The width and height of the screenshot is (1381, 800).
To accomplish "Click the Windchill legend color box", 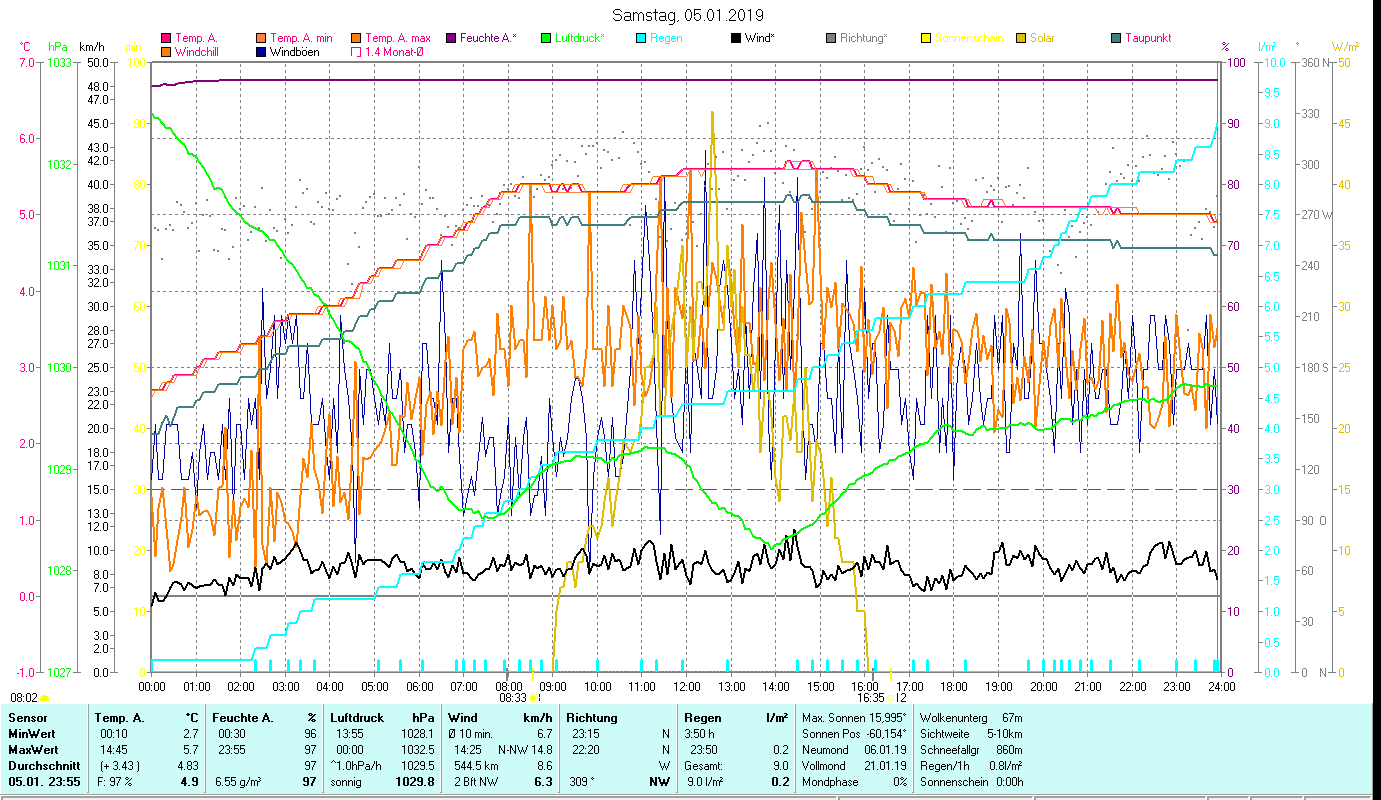I will (166, 52).
